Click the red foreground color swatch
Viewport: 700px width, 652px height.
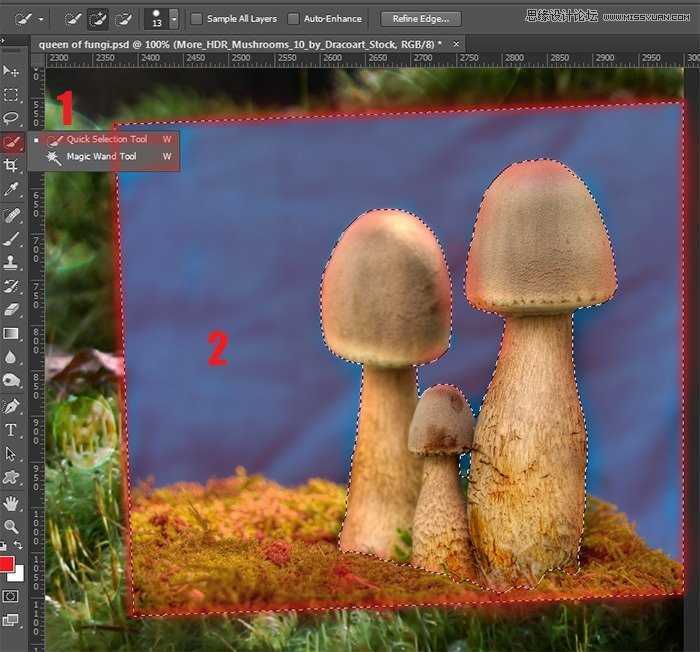coord(8,565)
